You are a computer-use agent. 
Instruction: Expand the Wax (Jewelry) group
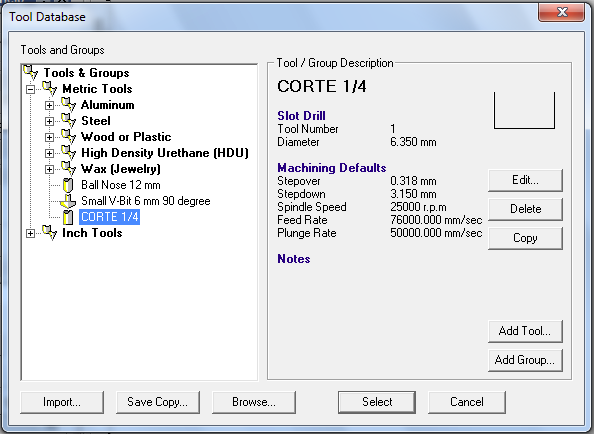point(49,169)
